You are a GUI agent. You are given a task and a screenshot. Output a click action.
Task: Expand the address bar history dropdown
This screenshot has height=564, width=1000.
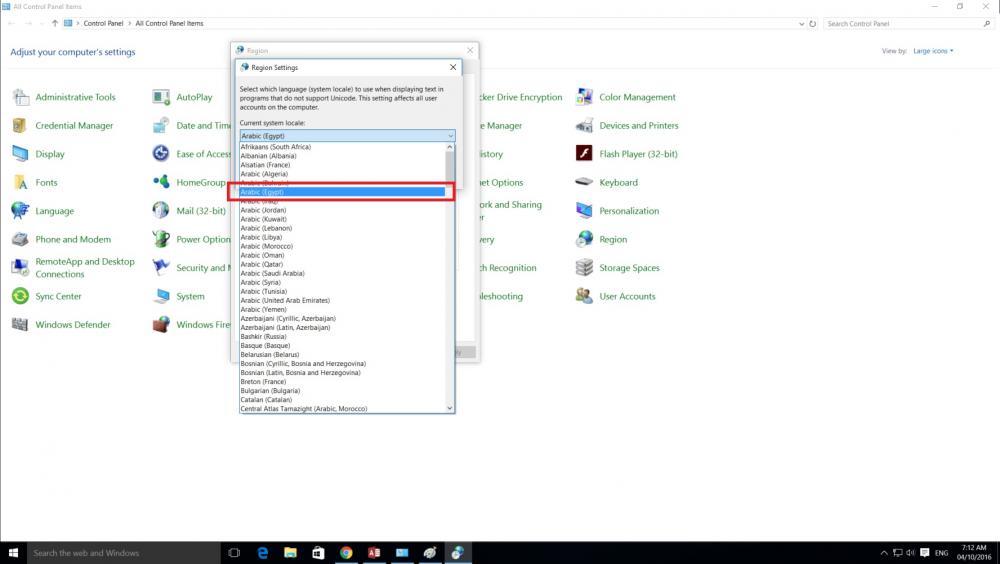(x=801, y=24)
